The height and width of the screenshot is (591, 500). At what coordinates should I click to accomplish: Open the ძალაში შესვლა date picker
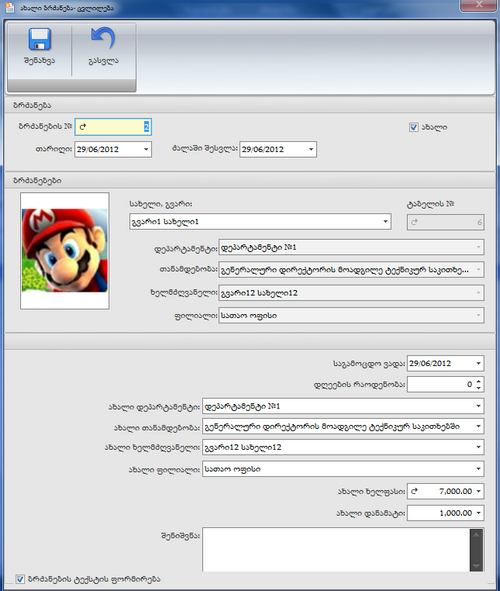311,149
